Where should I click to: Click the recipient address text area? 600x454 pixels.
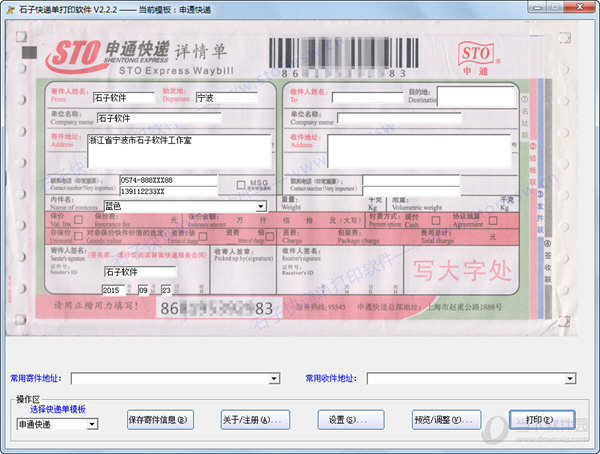pos(419,151)
